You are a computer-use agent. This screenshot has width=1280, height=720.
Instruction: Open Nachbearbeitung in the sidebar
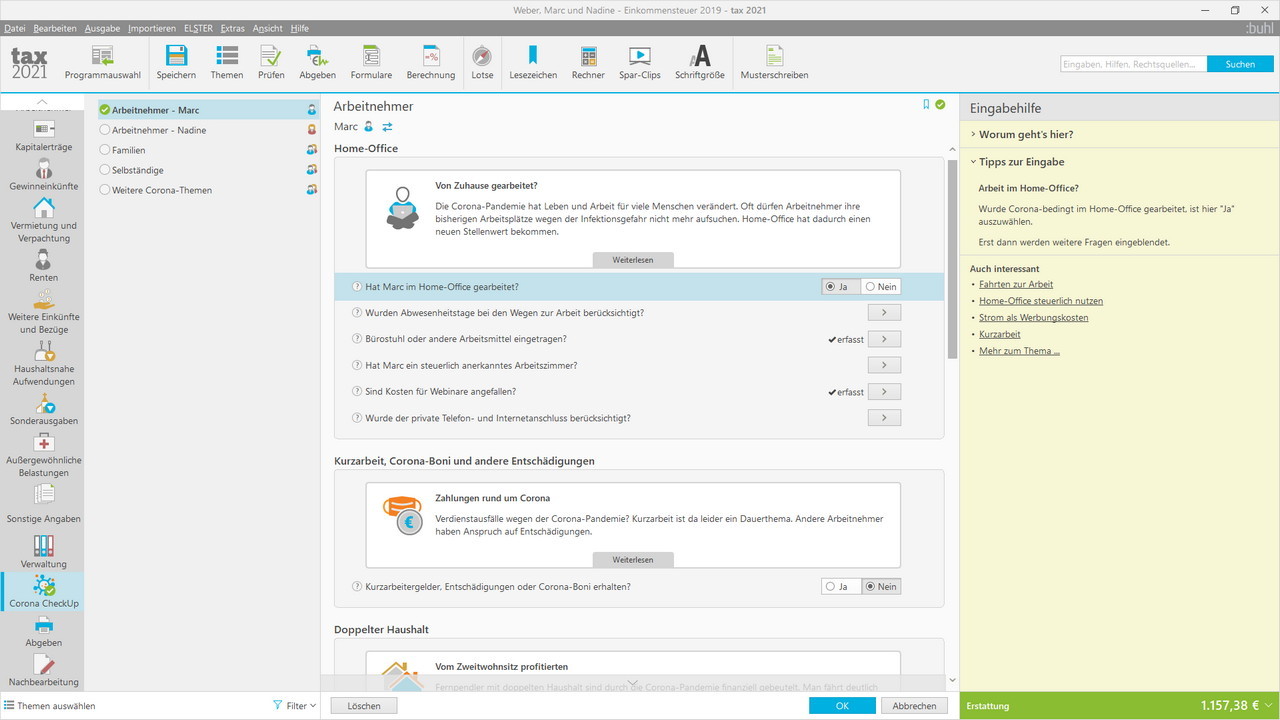(44, 670)
